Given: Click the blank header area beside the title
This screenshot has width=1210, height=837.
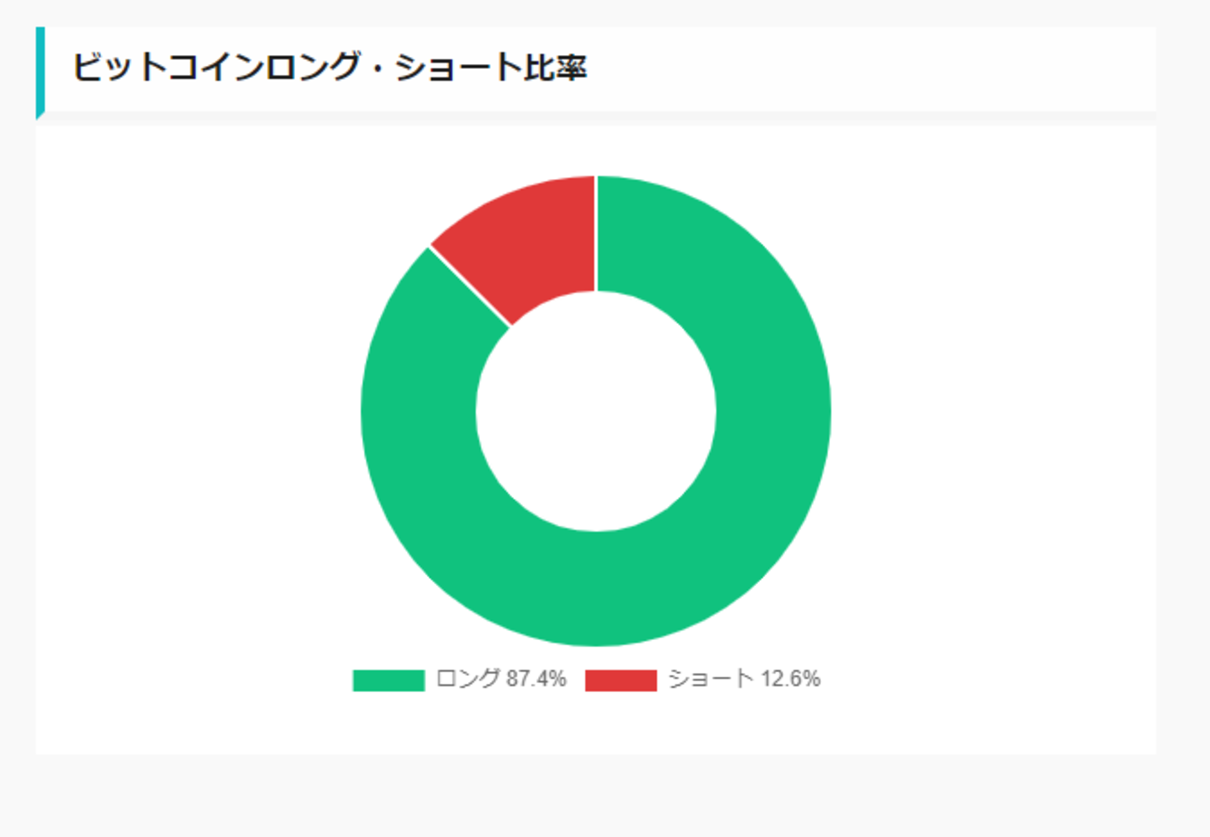Looking at the screenshot, I should [870, 68].
